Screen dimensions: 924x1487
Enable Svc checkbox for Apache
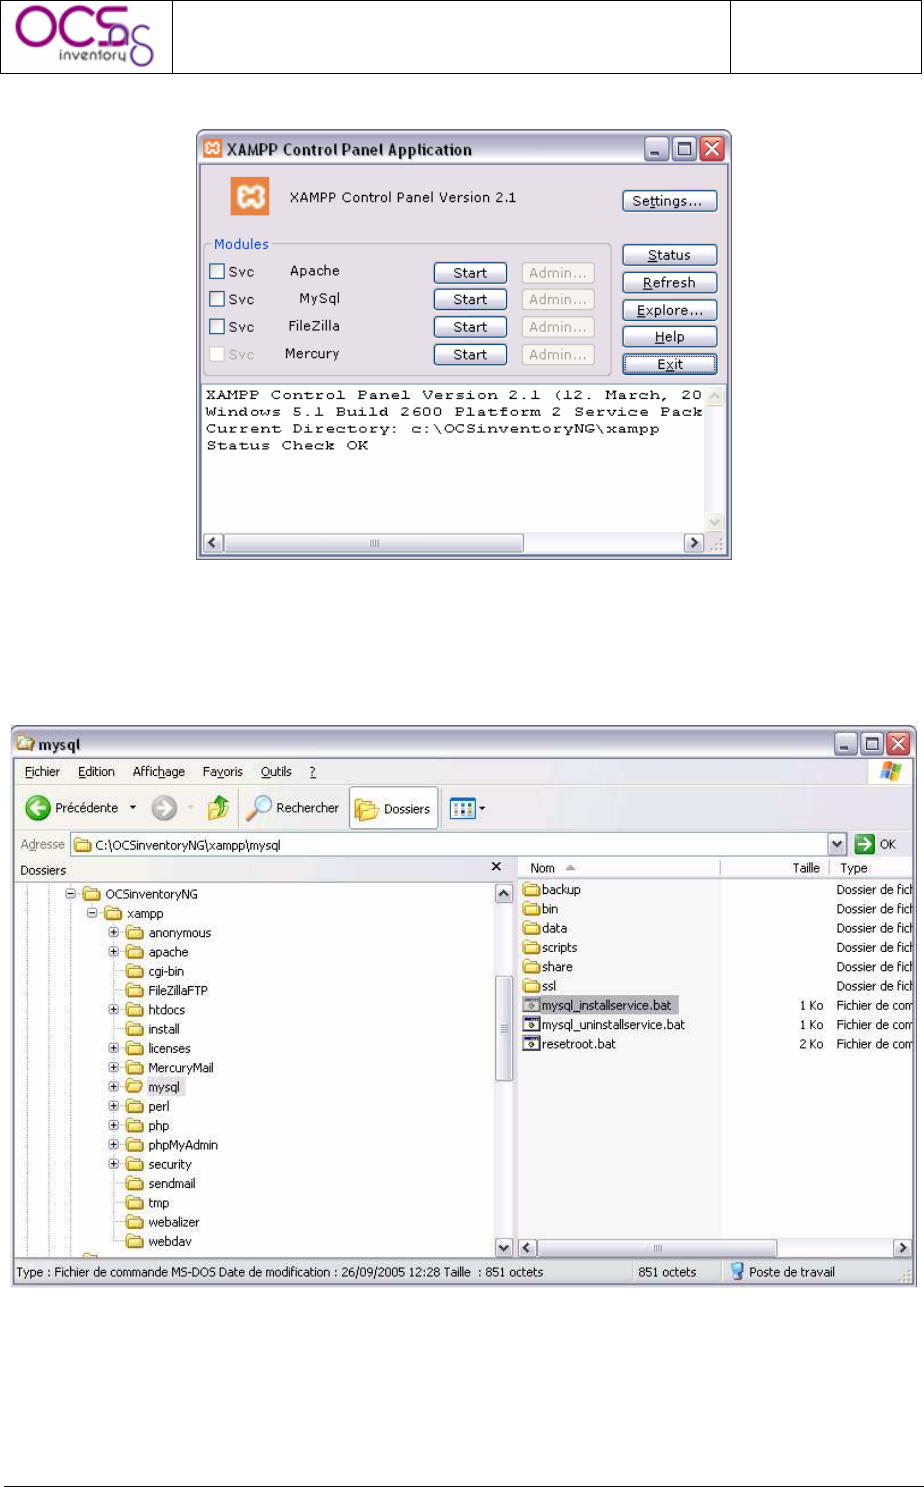[217, 271]
